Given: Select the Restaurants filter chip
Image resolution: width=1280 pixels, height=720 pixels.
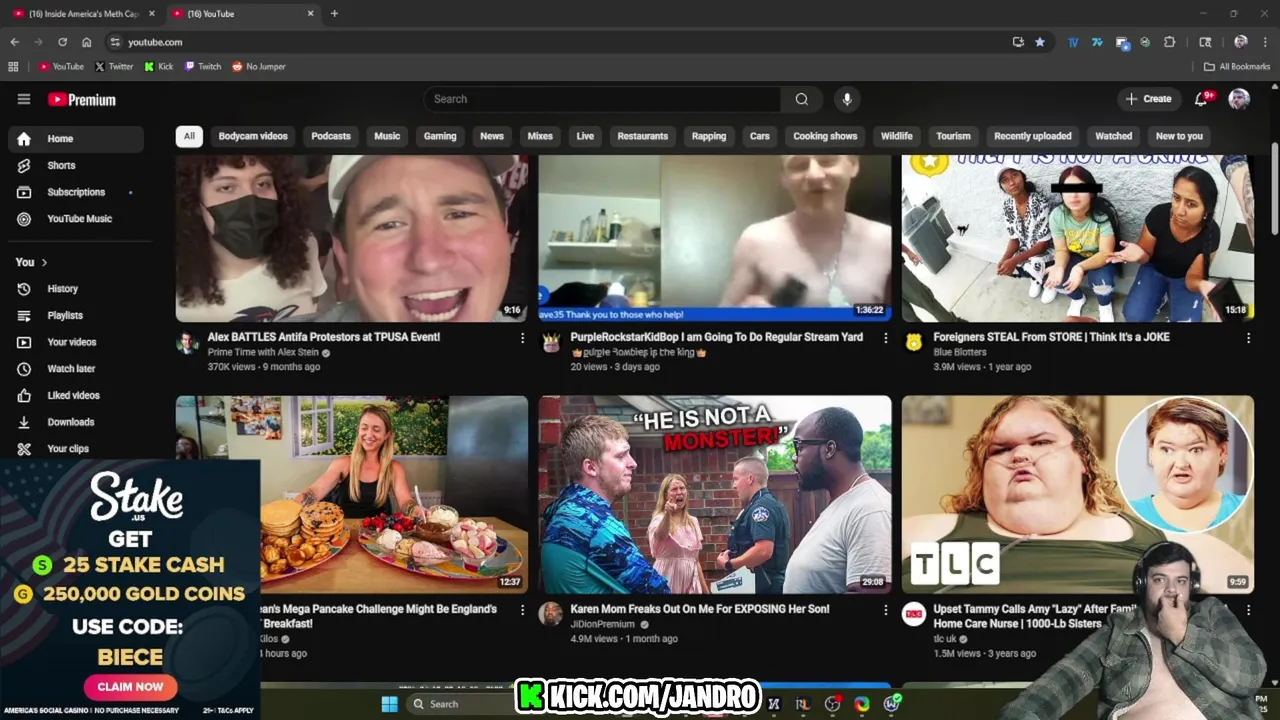Looking at the screenshot, I should (x=643, y=136).
